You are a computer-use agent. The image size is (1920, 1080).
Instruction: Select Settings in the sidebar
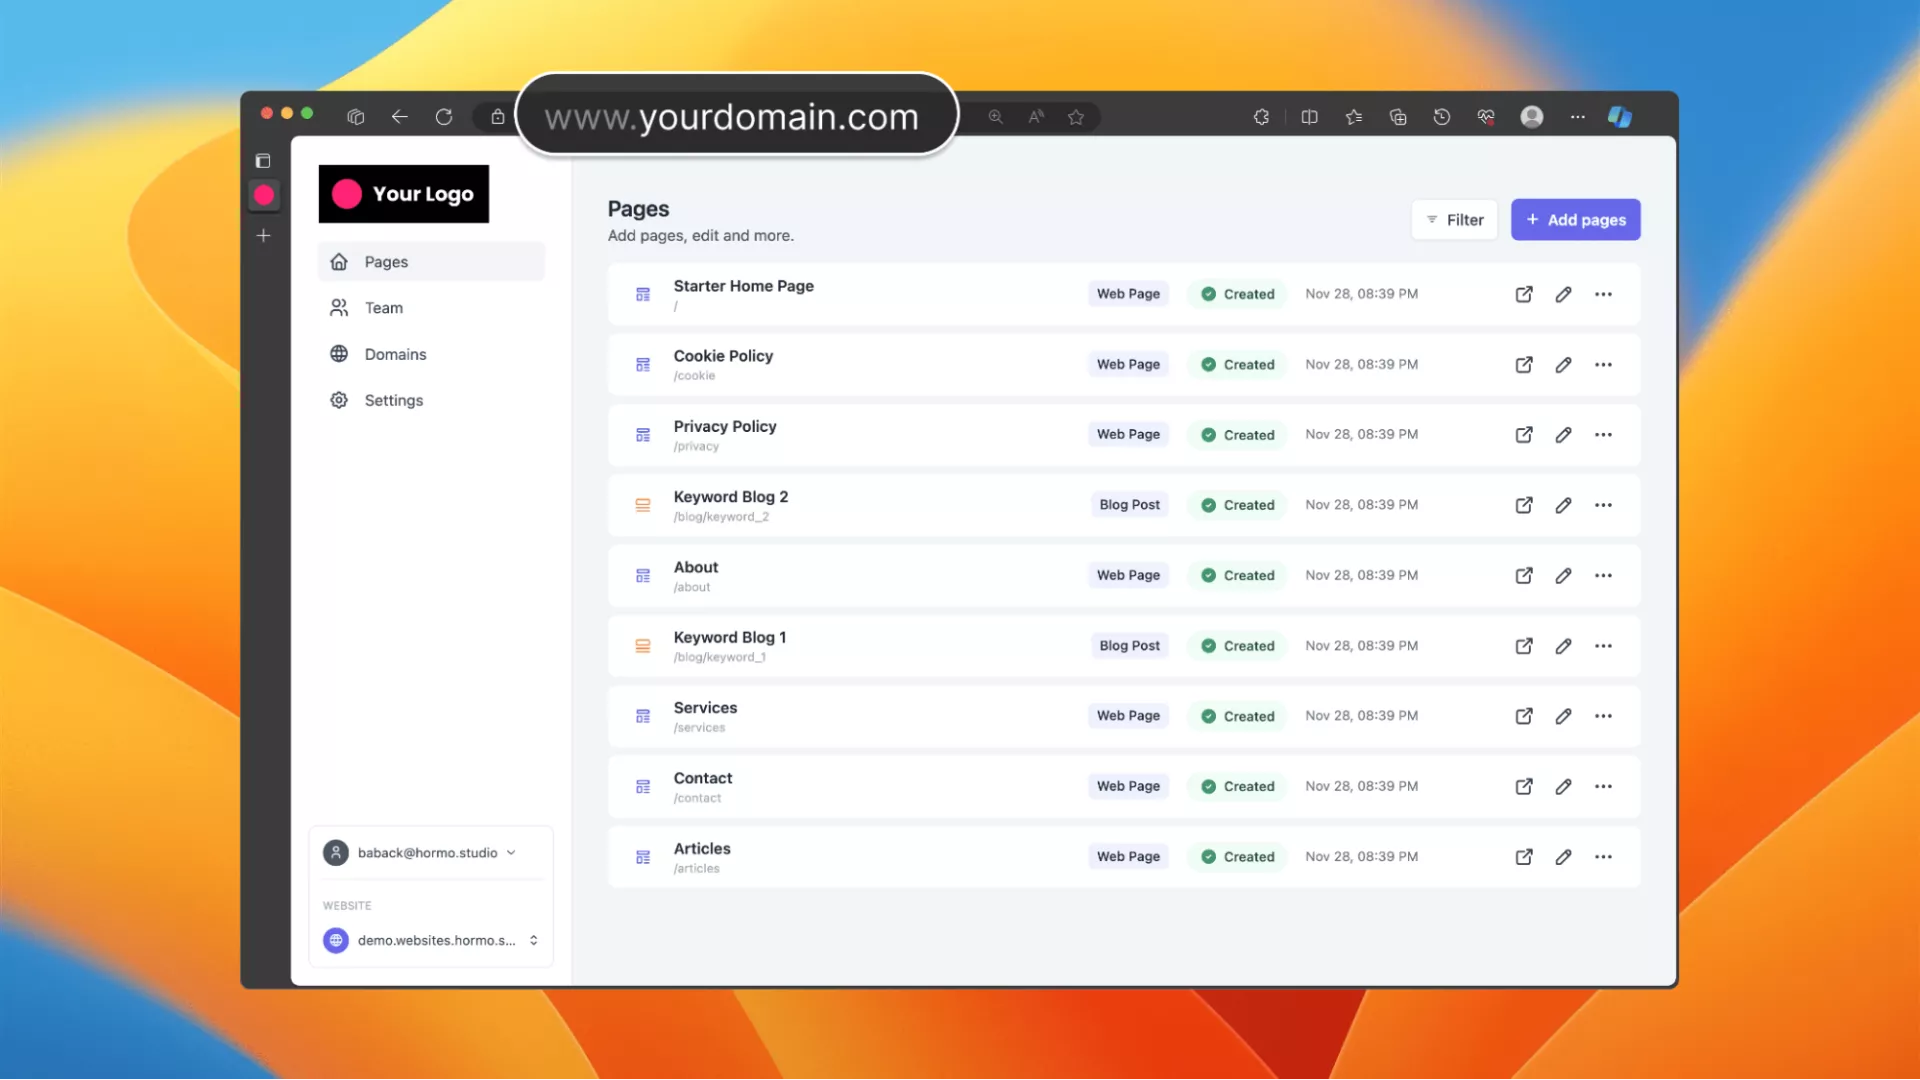[x=393, y=400]
